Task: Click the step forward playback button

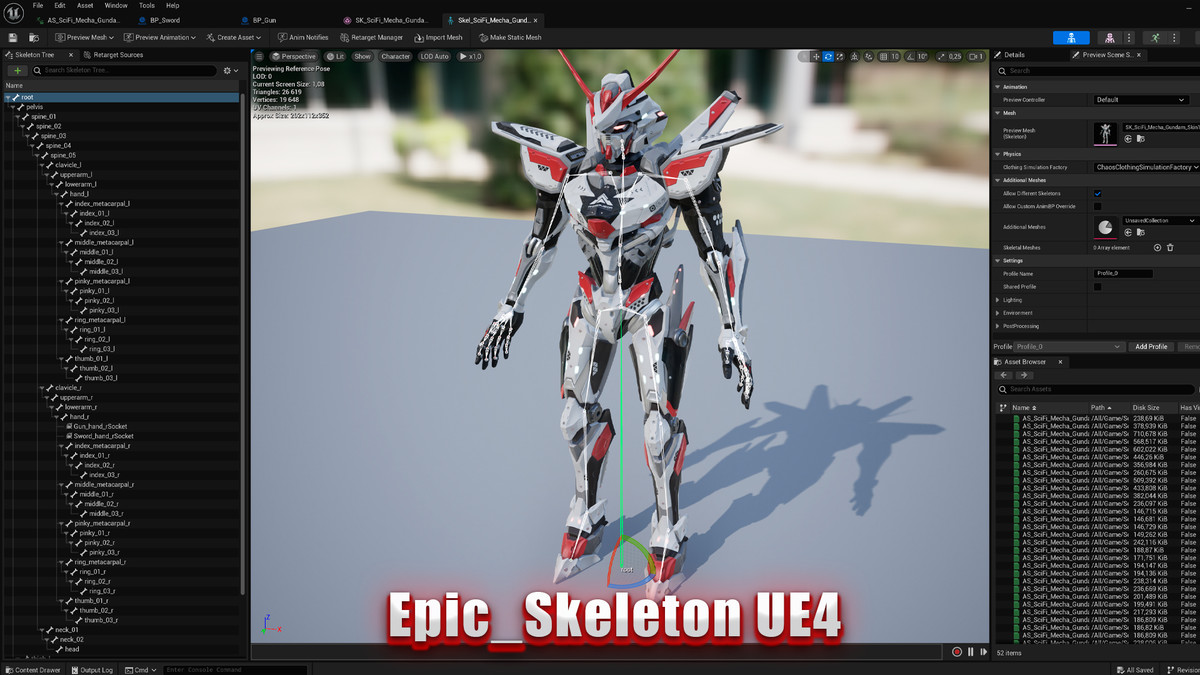Action: (x=983, y=652)
